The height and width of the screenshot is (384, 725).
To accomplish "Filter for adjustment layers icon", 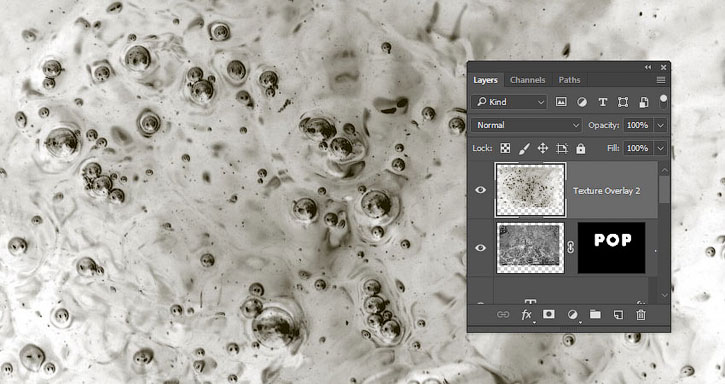I will (x=582, y=102).
